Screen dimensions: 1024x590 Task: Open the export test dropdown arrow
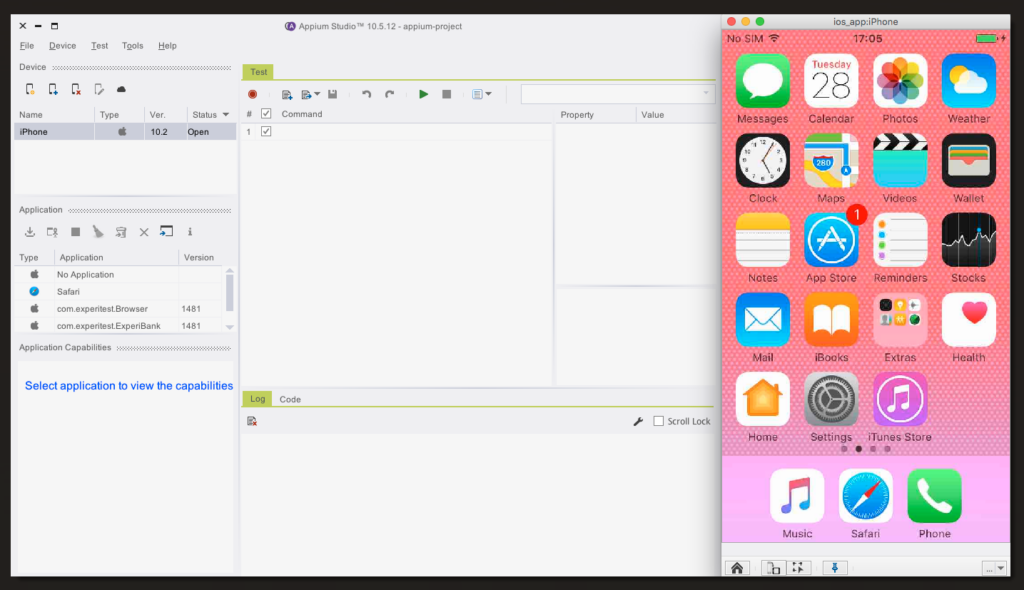[317, 94]
